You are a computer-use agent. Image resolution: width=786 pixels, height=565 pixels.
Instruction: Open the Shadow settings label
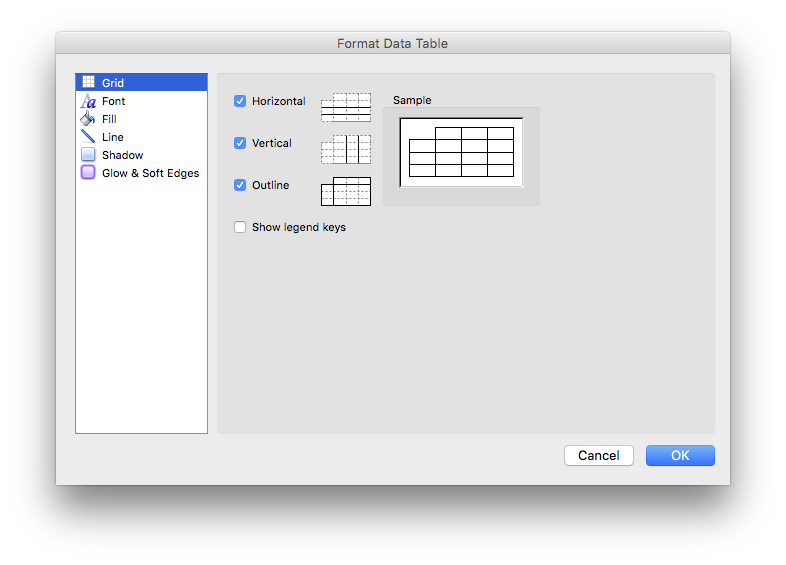click(122, 155)
